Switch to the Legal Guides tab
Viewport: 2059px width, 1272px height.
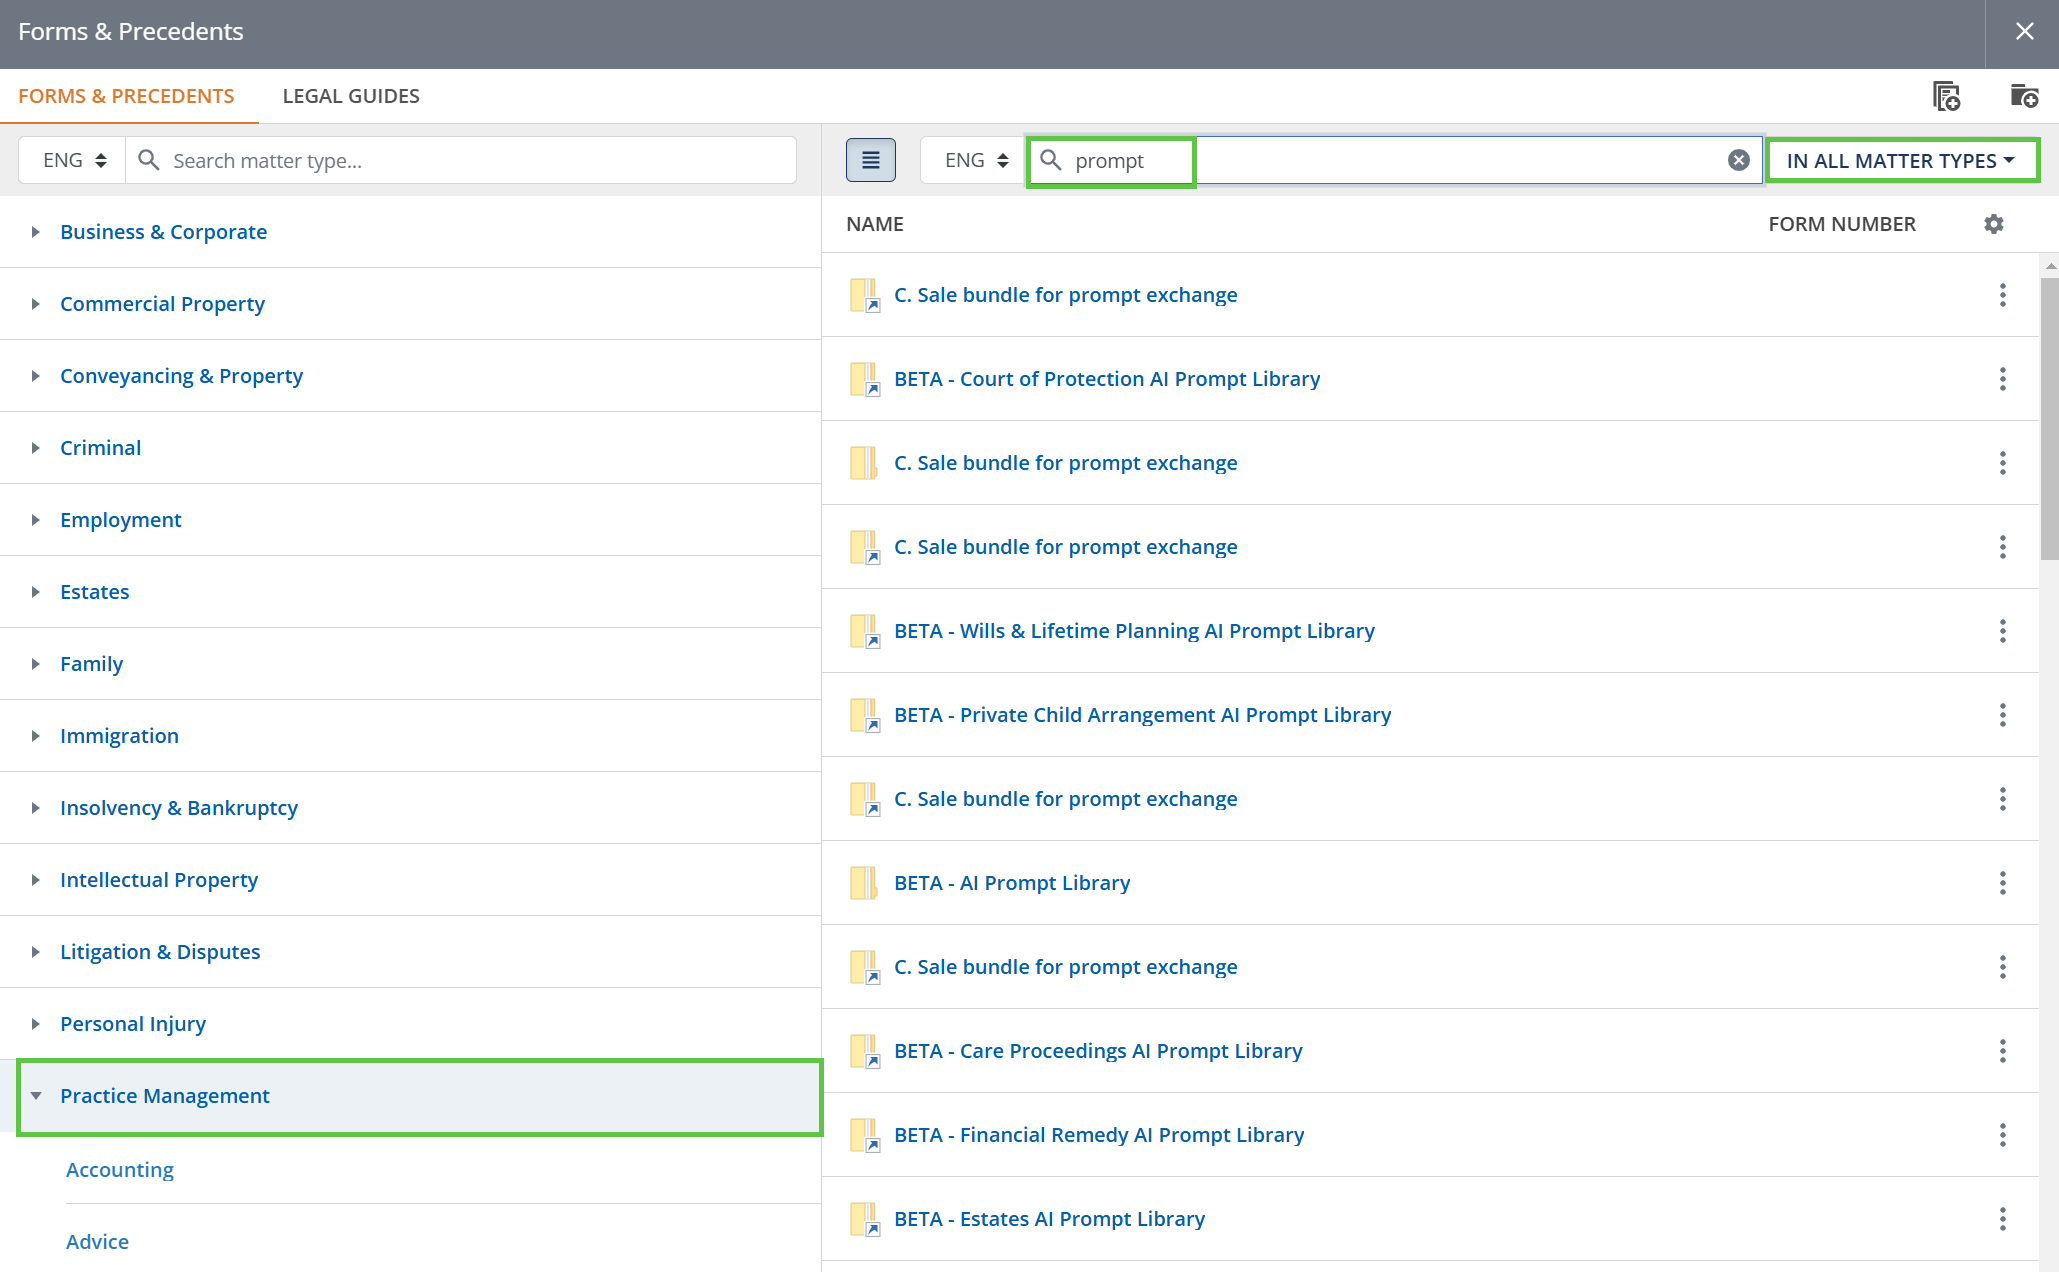[351, 96]
